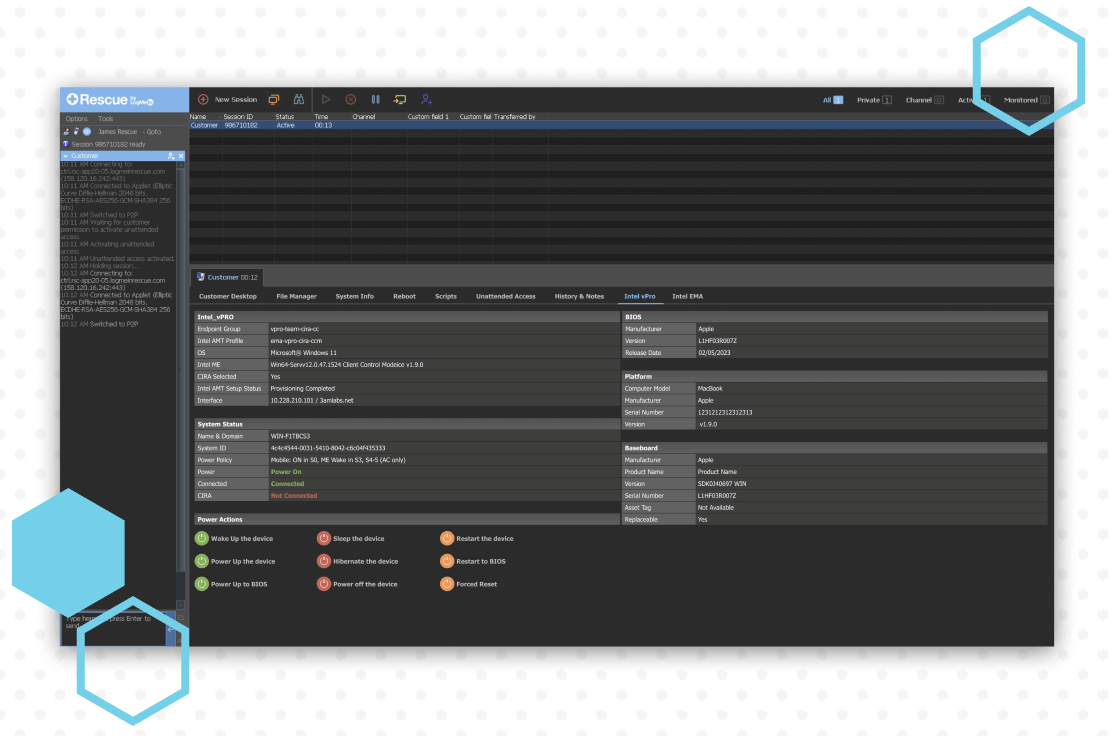Click the transfer session icon
Viewport: 1116px width, 736px height.
click(x=400, y=99)
